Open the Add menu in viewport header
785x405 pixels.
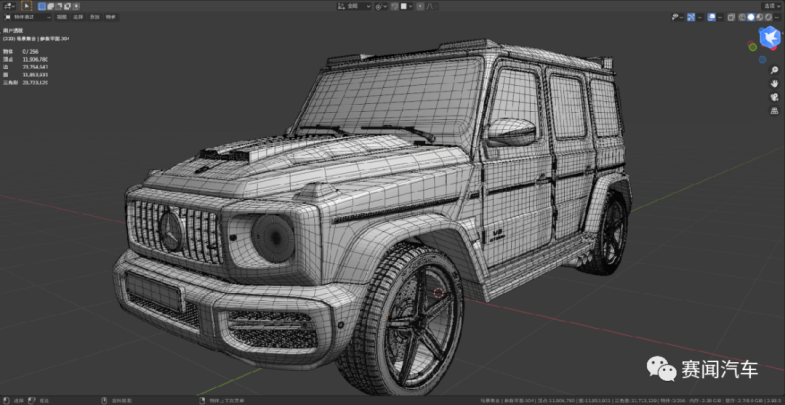point(94,18)
